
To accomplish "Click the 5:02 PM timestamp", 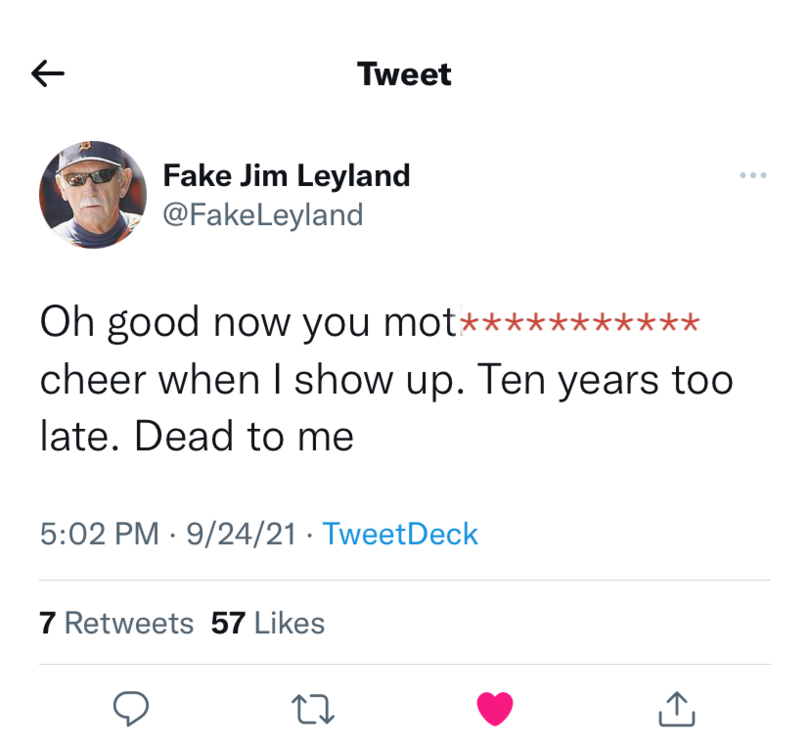I will [99, 534].
